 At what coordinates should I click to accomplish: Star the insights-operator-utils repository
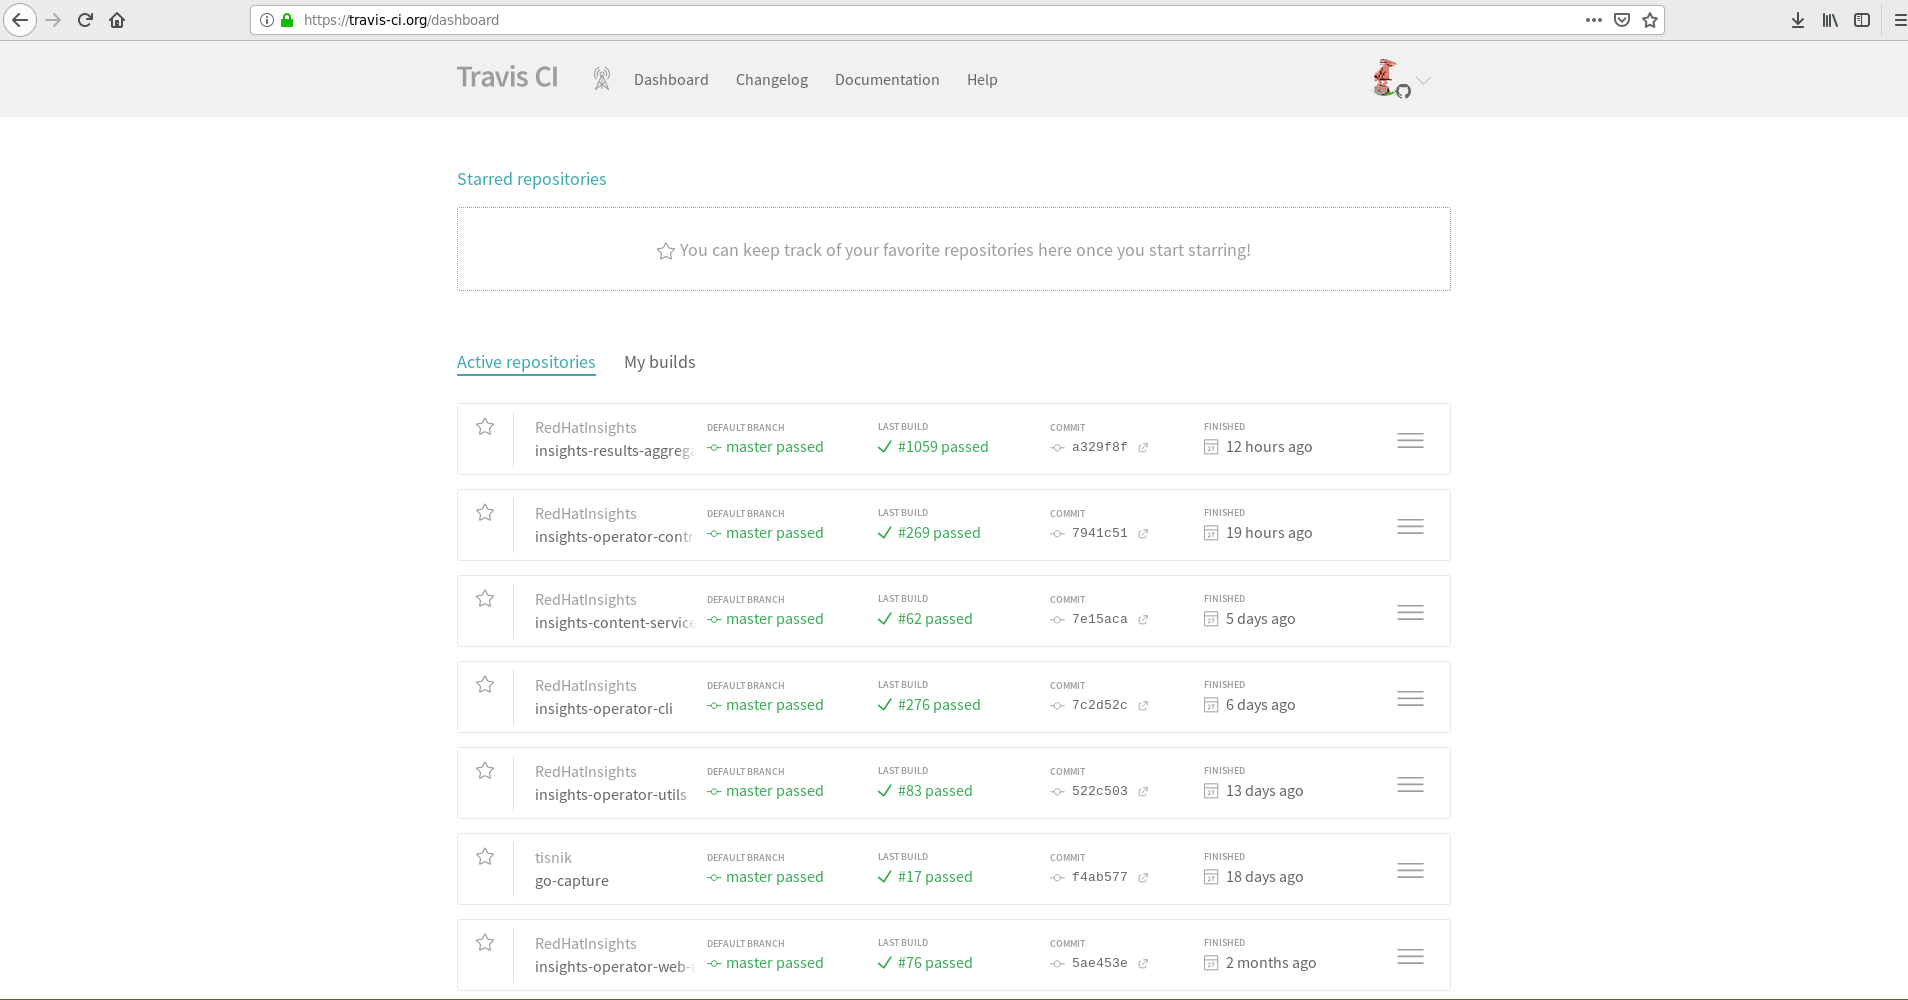pos(485,771)
